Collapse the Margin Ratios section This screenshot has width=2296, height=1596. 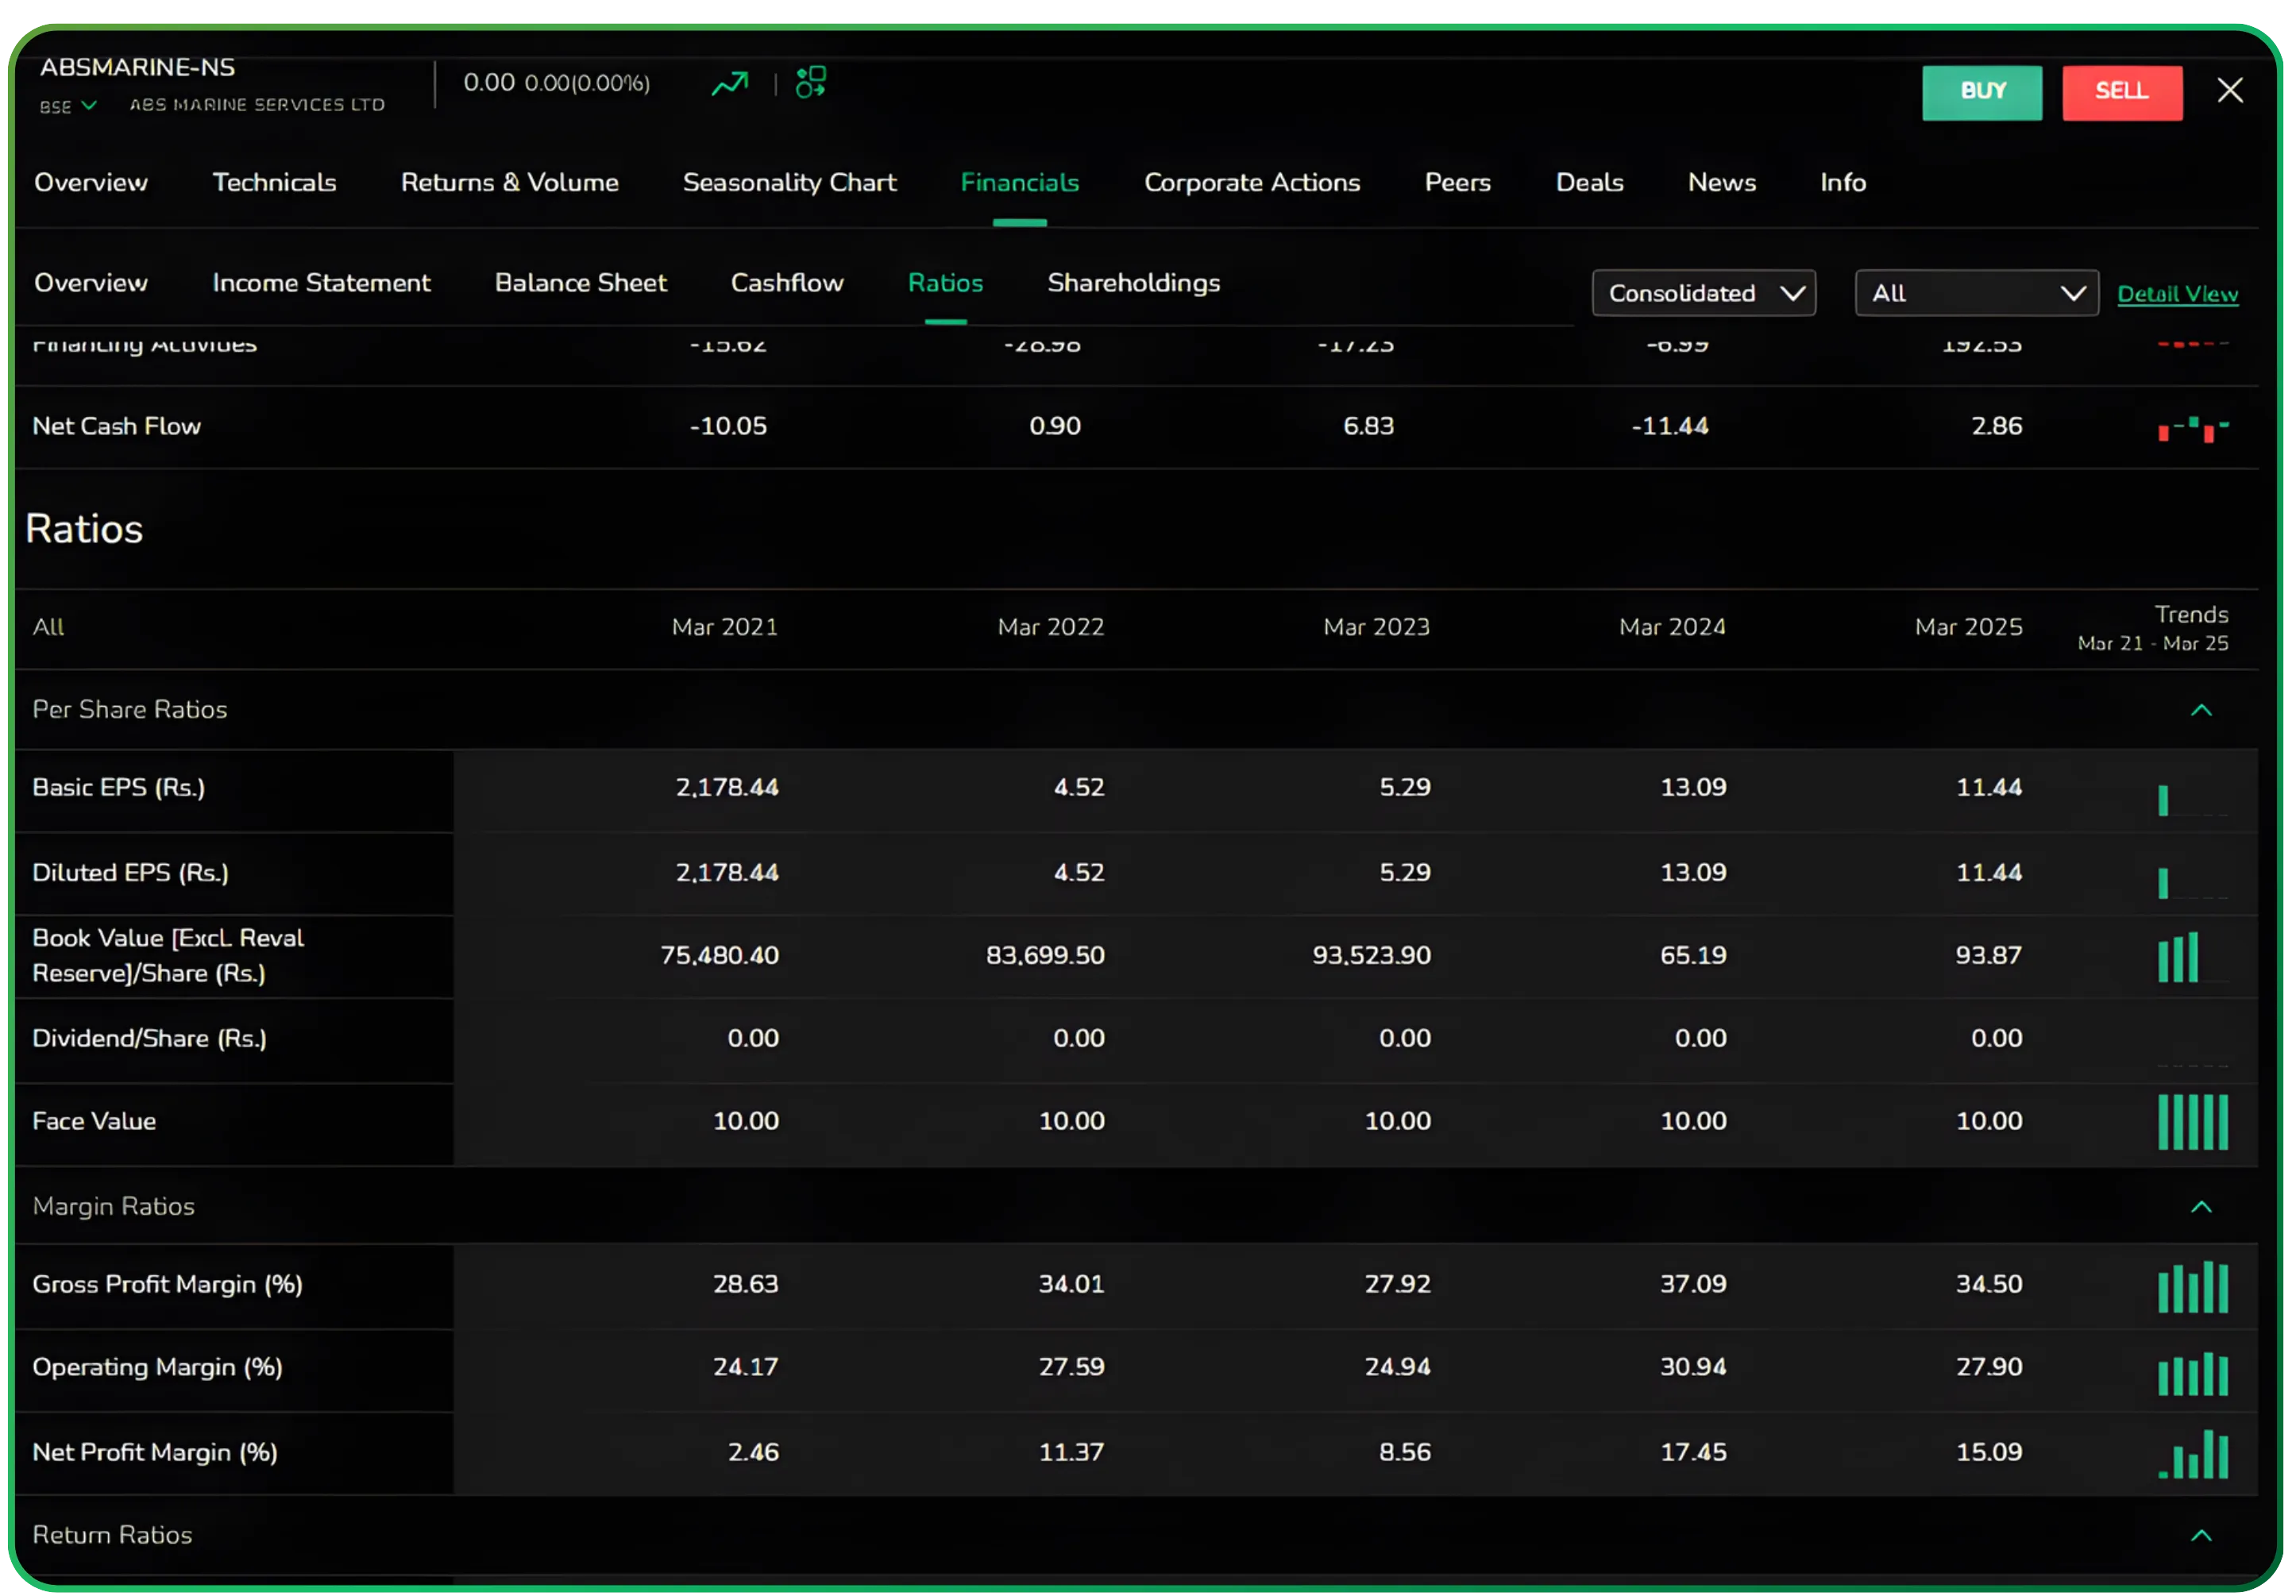click(x=2202, y=1207)
